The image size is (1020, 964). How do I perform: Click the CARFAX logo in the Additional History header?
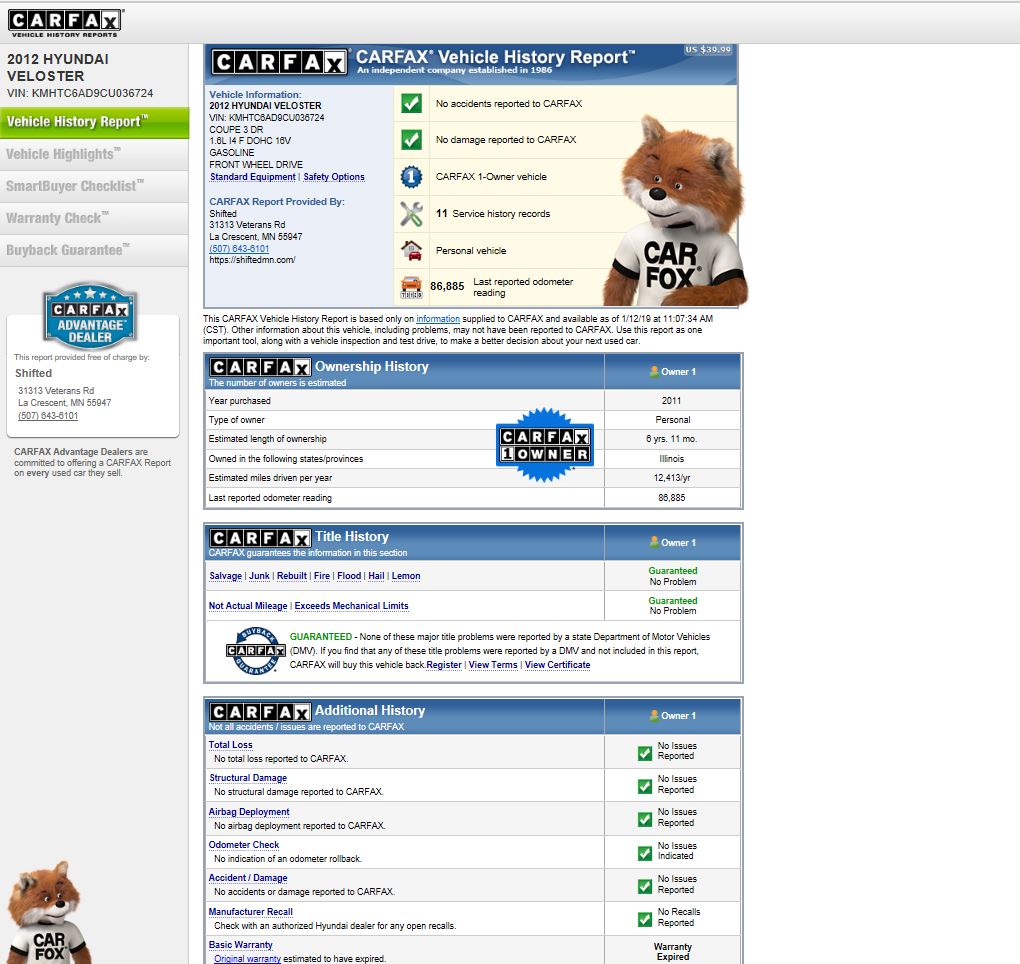[x=260, y=712]
